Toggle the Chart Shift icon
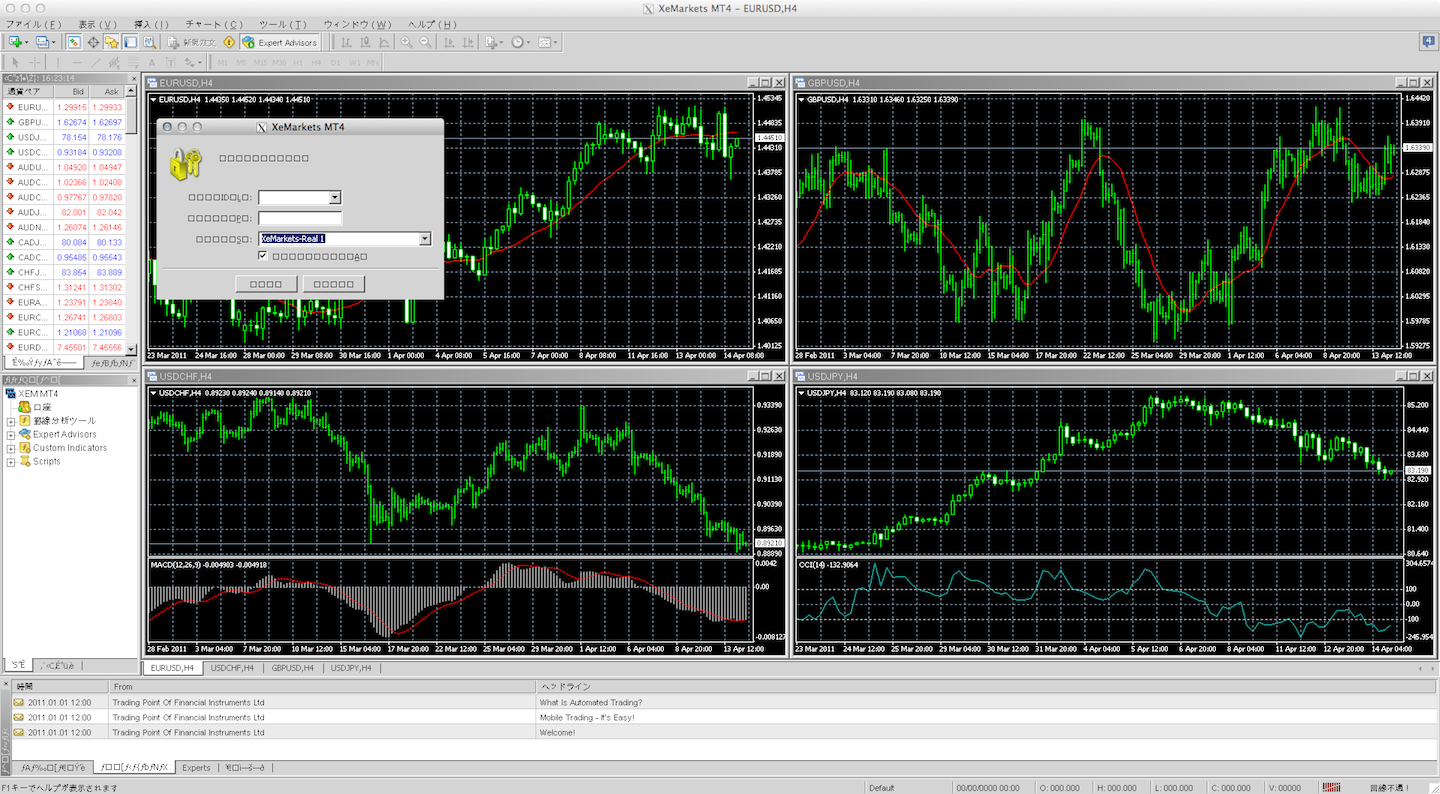 [467, 42]
